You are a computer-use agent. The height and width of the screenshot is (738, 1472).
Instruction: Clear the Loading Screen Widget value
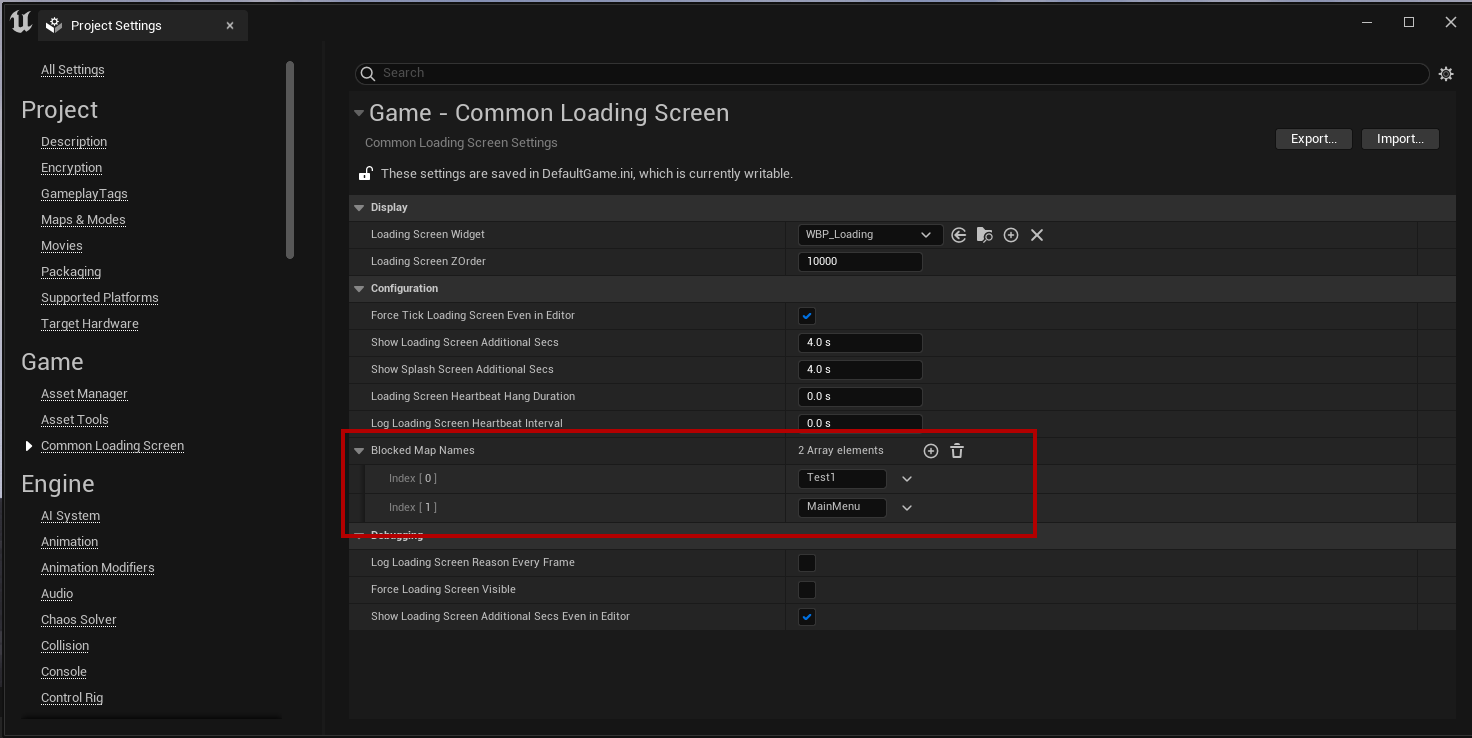pyautogui.click(x=1037, y=235)
